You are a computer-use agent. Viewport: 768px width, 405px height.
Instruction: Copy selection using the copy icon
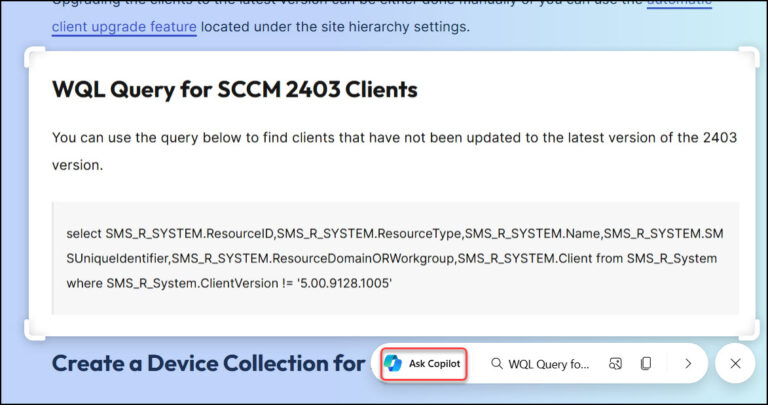pyautogui.click(x=646, y=363)
